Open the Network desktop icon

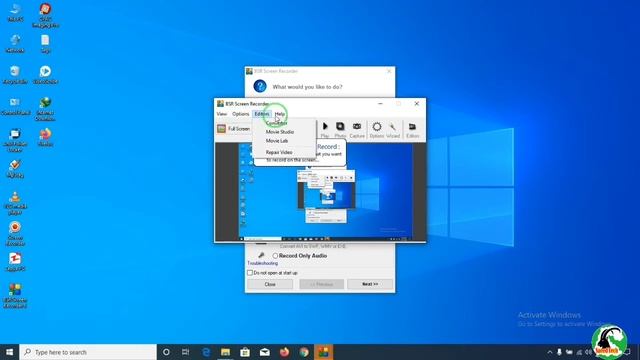[15, 43]
